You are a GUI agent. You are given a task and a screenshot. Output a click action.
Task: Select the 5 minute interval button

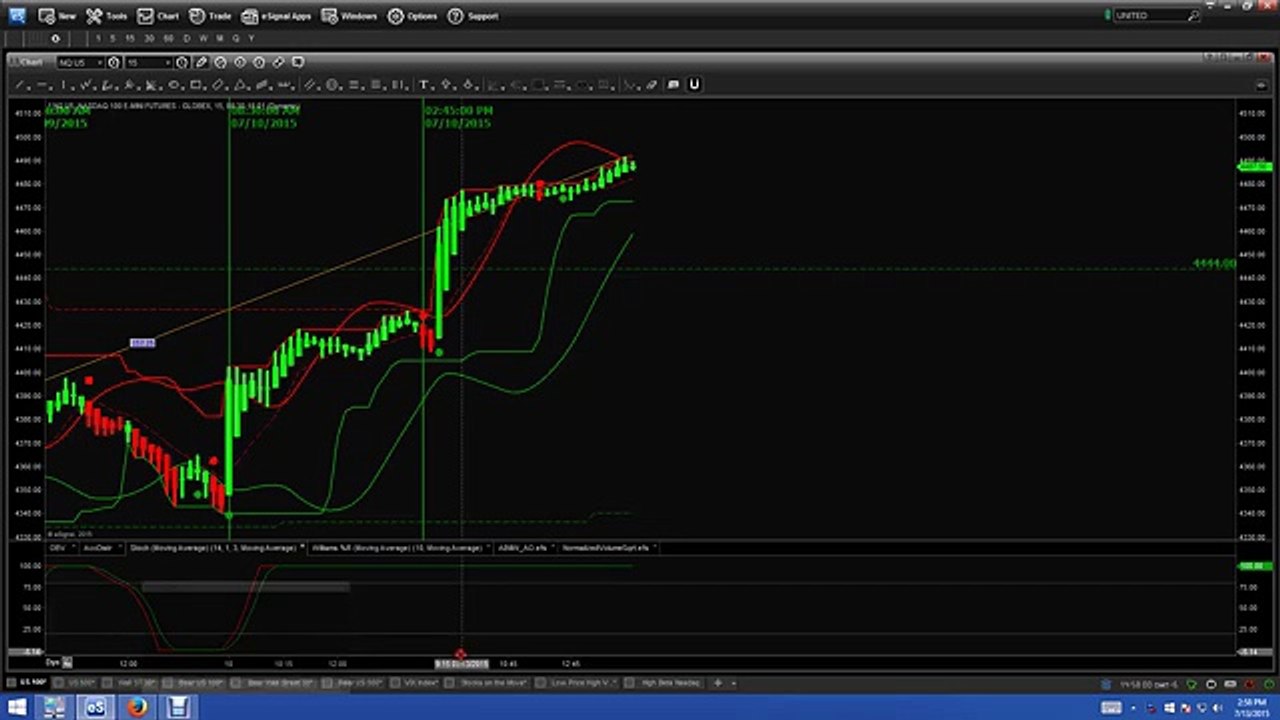tap(114, 38)
